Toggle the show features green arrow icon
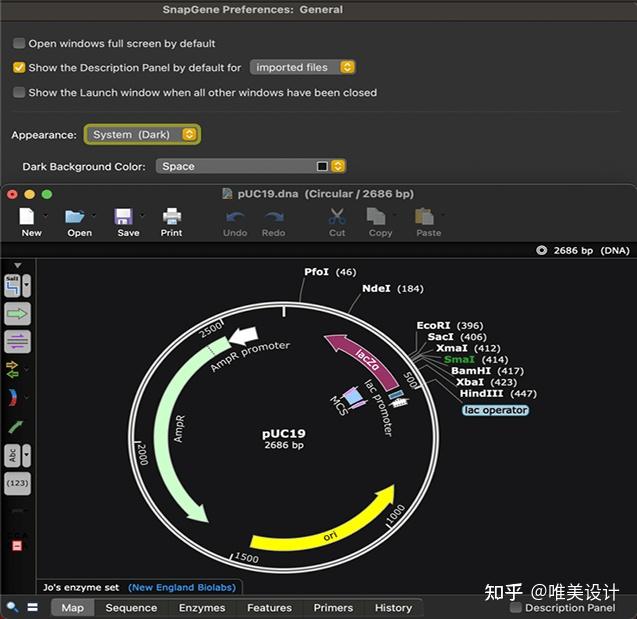The image size is (637, 619). point(17,314)
